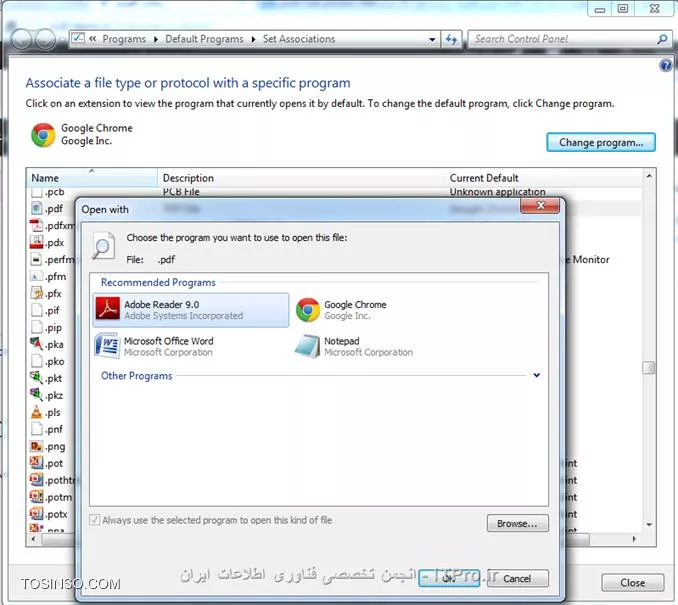This screenshot has height=605, width=678.
Task: Close the Set Associations window
Action: coord(633,583)
